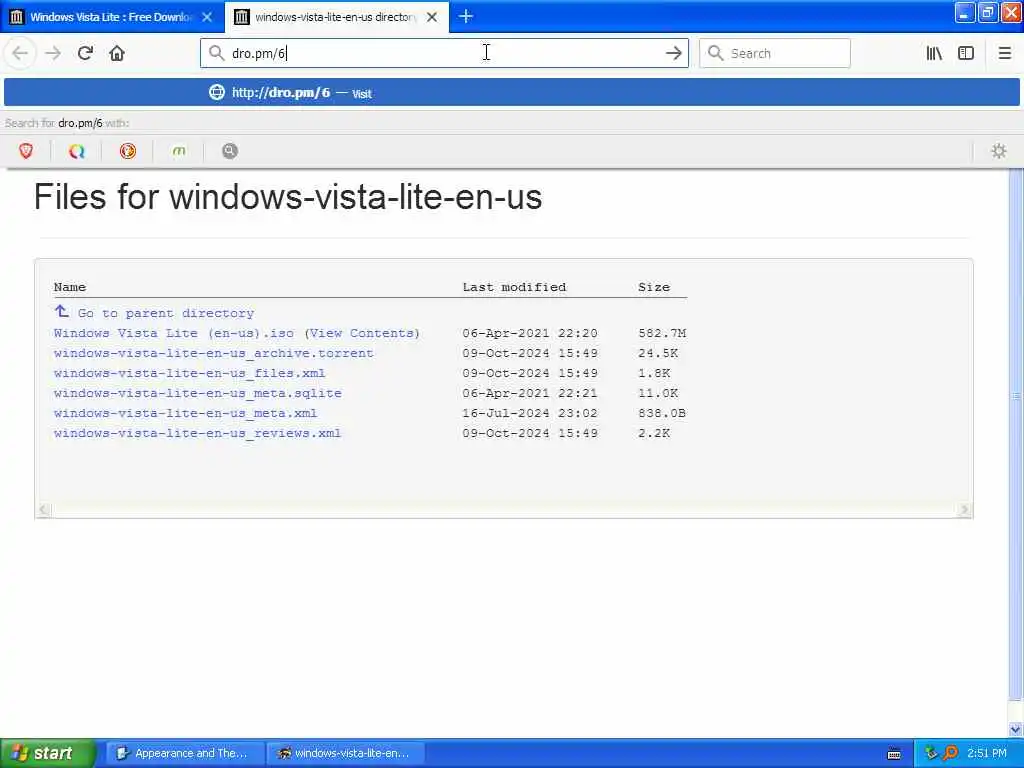
Task: Search with the DuckDuckGo engine icon
Action: (128, 151)
